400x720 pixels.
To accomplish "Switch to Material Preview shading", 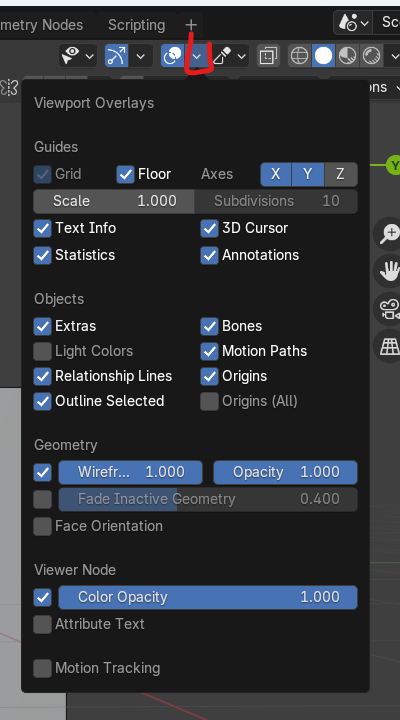I will pyautogui.click(x=347, y=56).
